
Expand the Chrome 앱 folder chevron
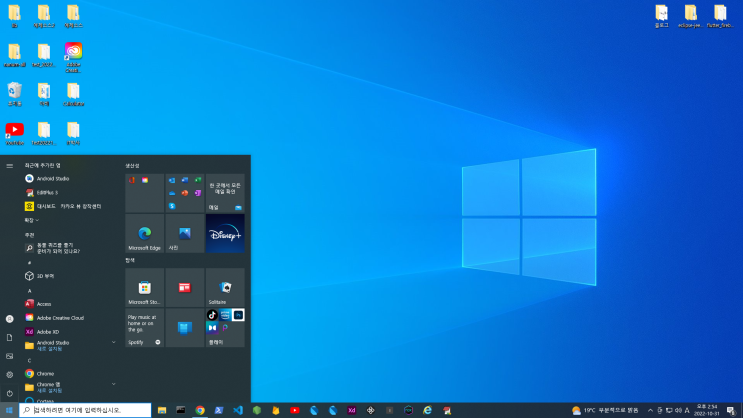(113, 384)
